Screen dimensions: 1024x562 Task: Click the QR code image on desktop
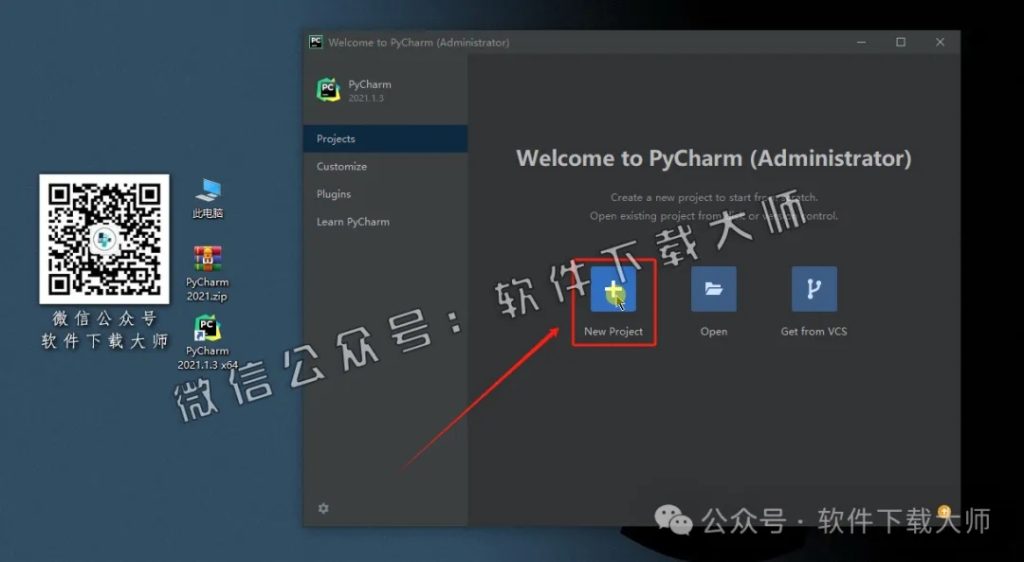click(104, 239)
